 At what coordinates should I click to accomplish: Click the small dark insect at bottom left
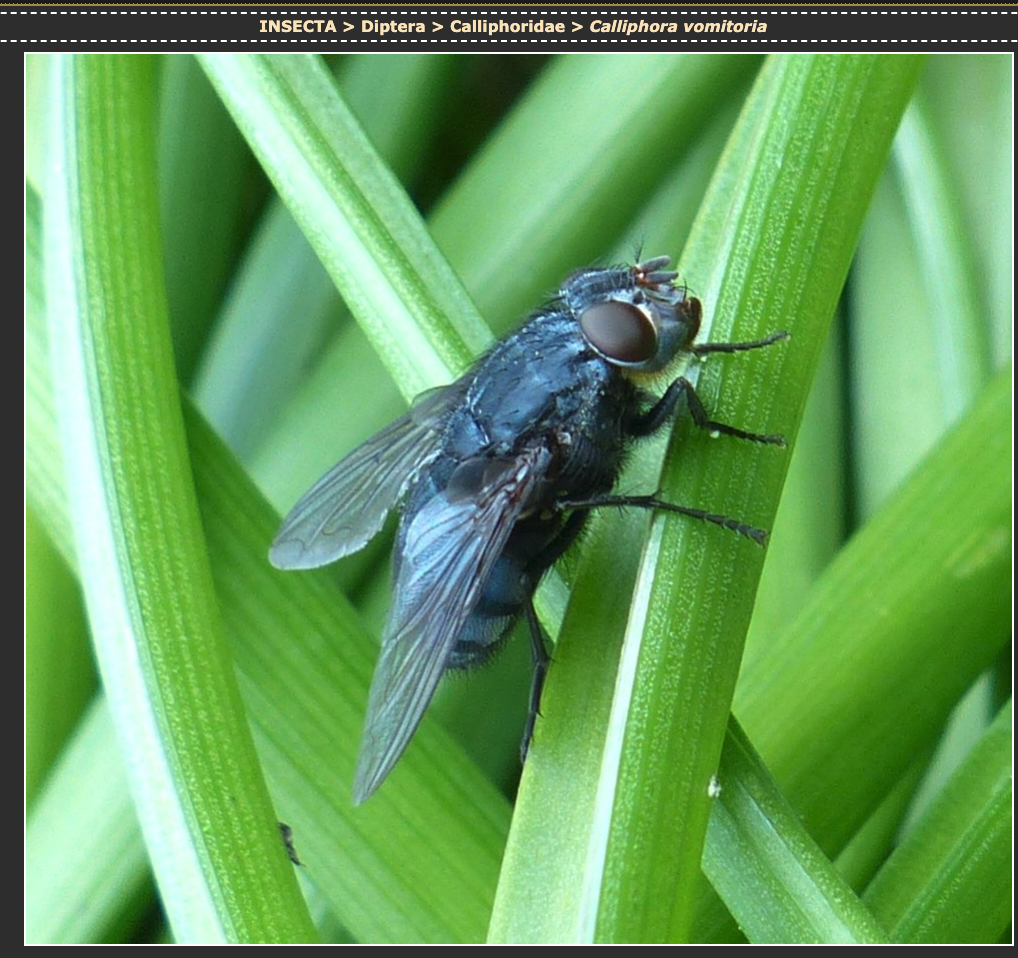pyautogui.click(x=289, y=842)
